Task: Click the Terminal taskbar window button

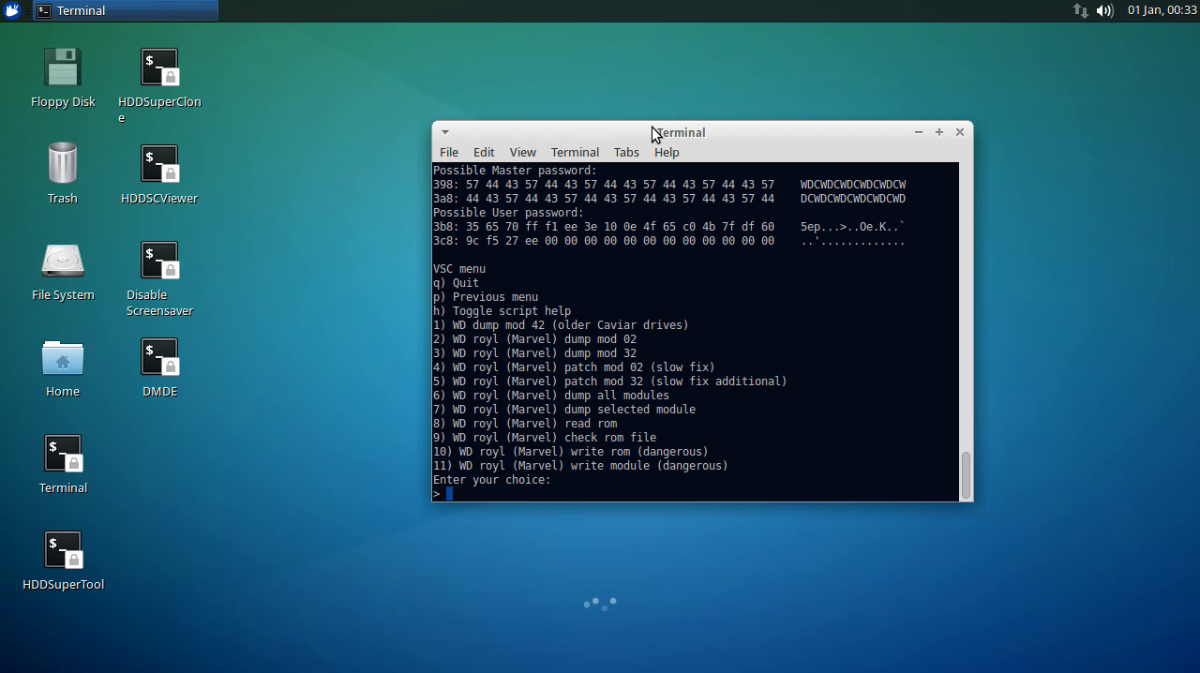Action: 126,11
